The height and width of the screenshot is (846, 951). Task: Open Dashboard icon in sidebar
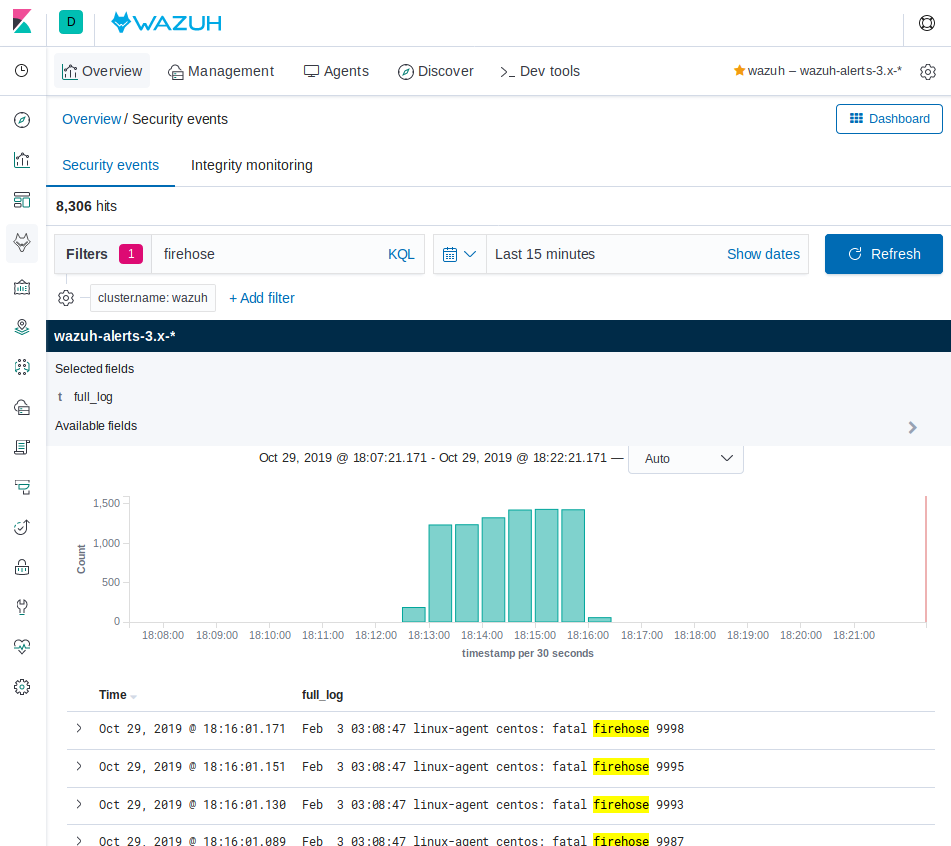point(22,200)
